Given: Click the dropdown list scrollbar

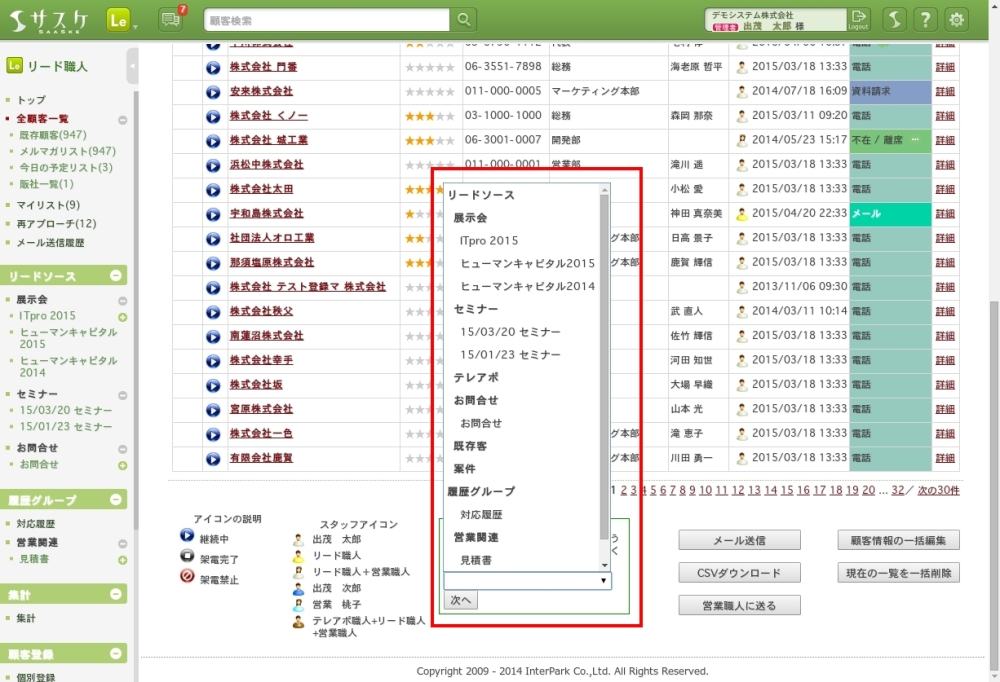Looking at the screenshot, I should [605, 367].
